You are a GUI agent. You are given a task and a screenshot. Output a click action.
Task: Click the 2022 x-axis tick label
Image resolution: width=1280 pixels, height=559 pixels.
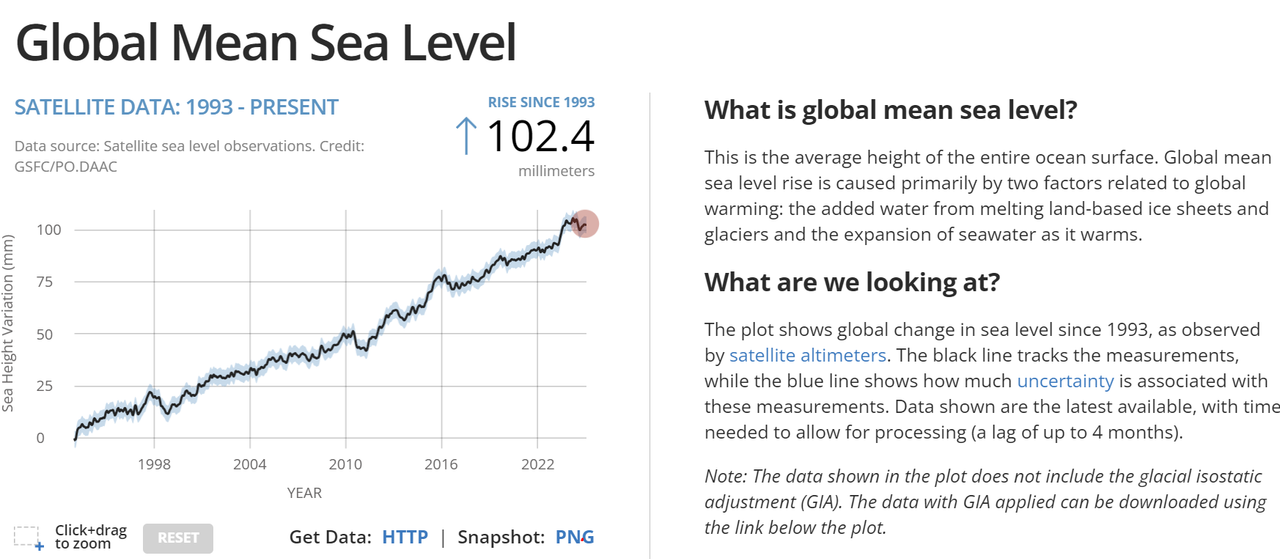[x=537, y=465]
